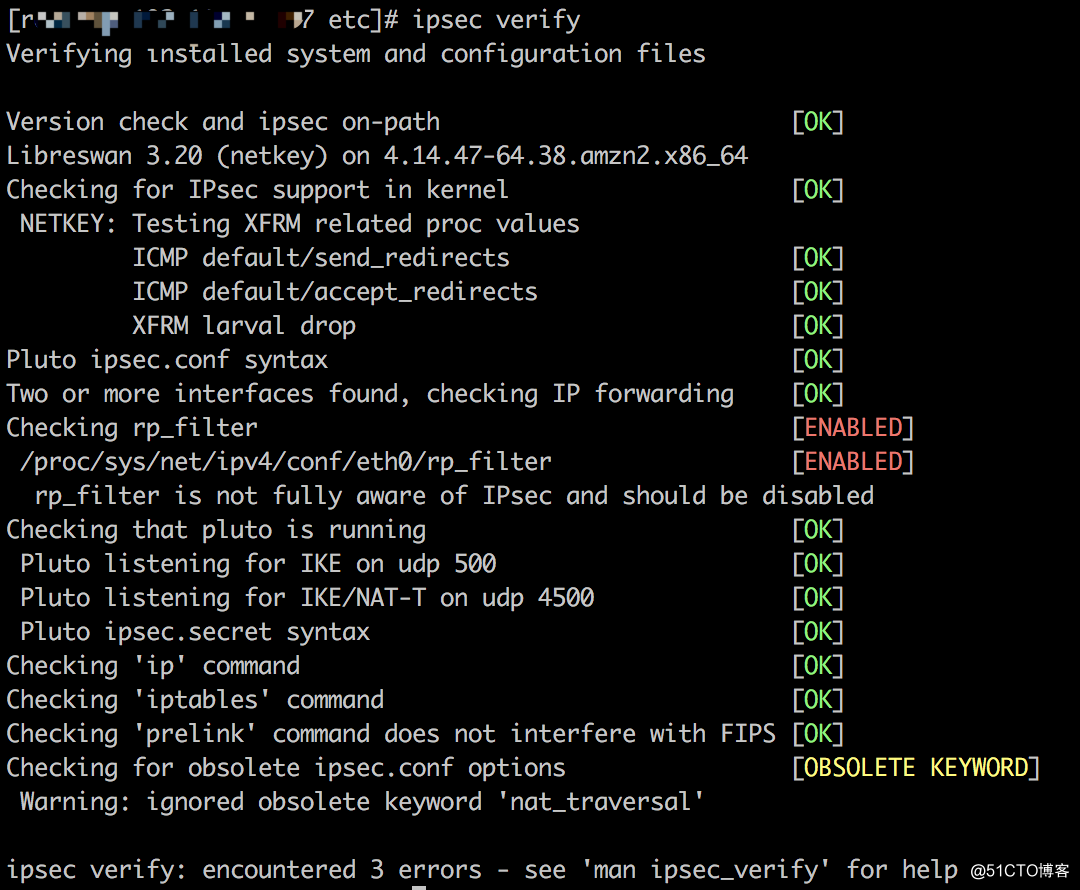This screenshot has height=890, width=1080.
Task: Click OK status for Pluto ipsec.conf syntax
Action: [818, 360]
